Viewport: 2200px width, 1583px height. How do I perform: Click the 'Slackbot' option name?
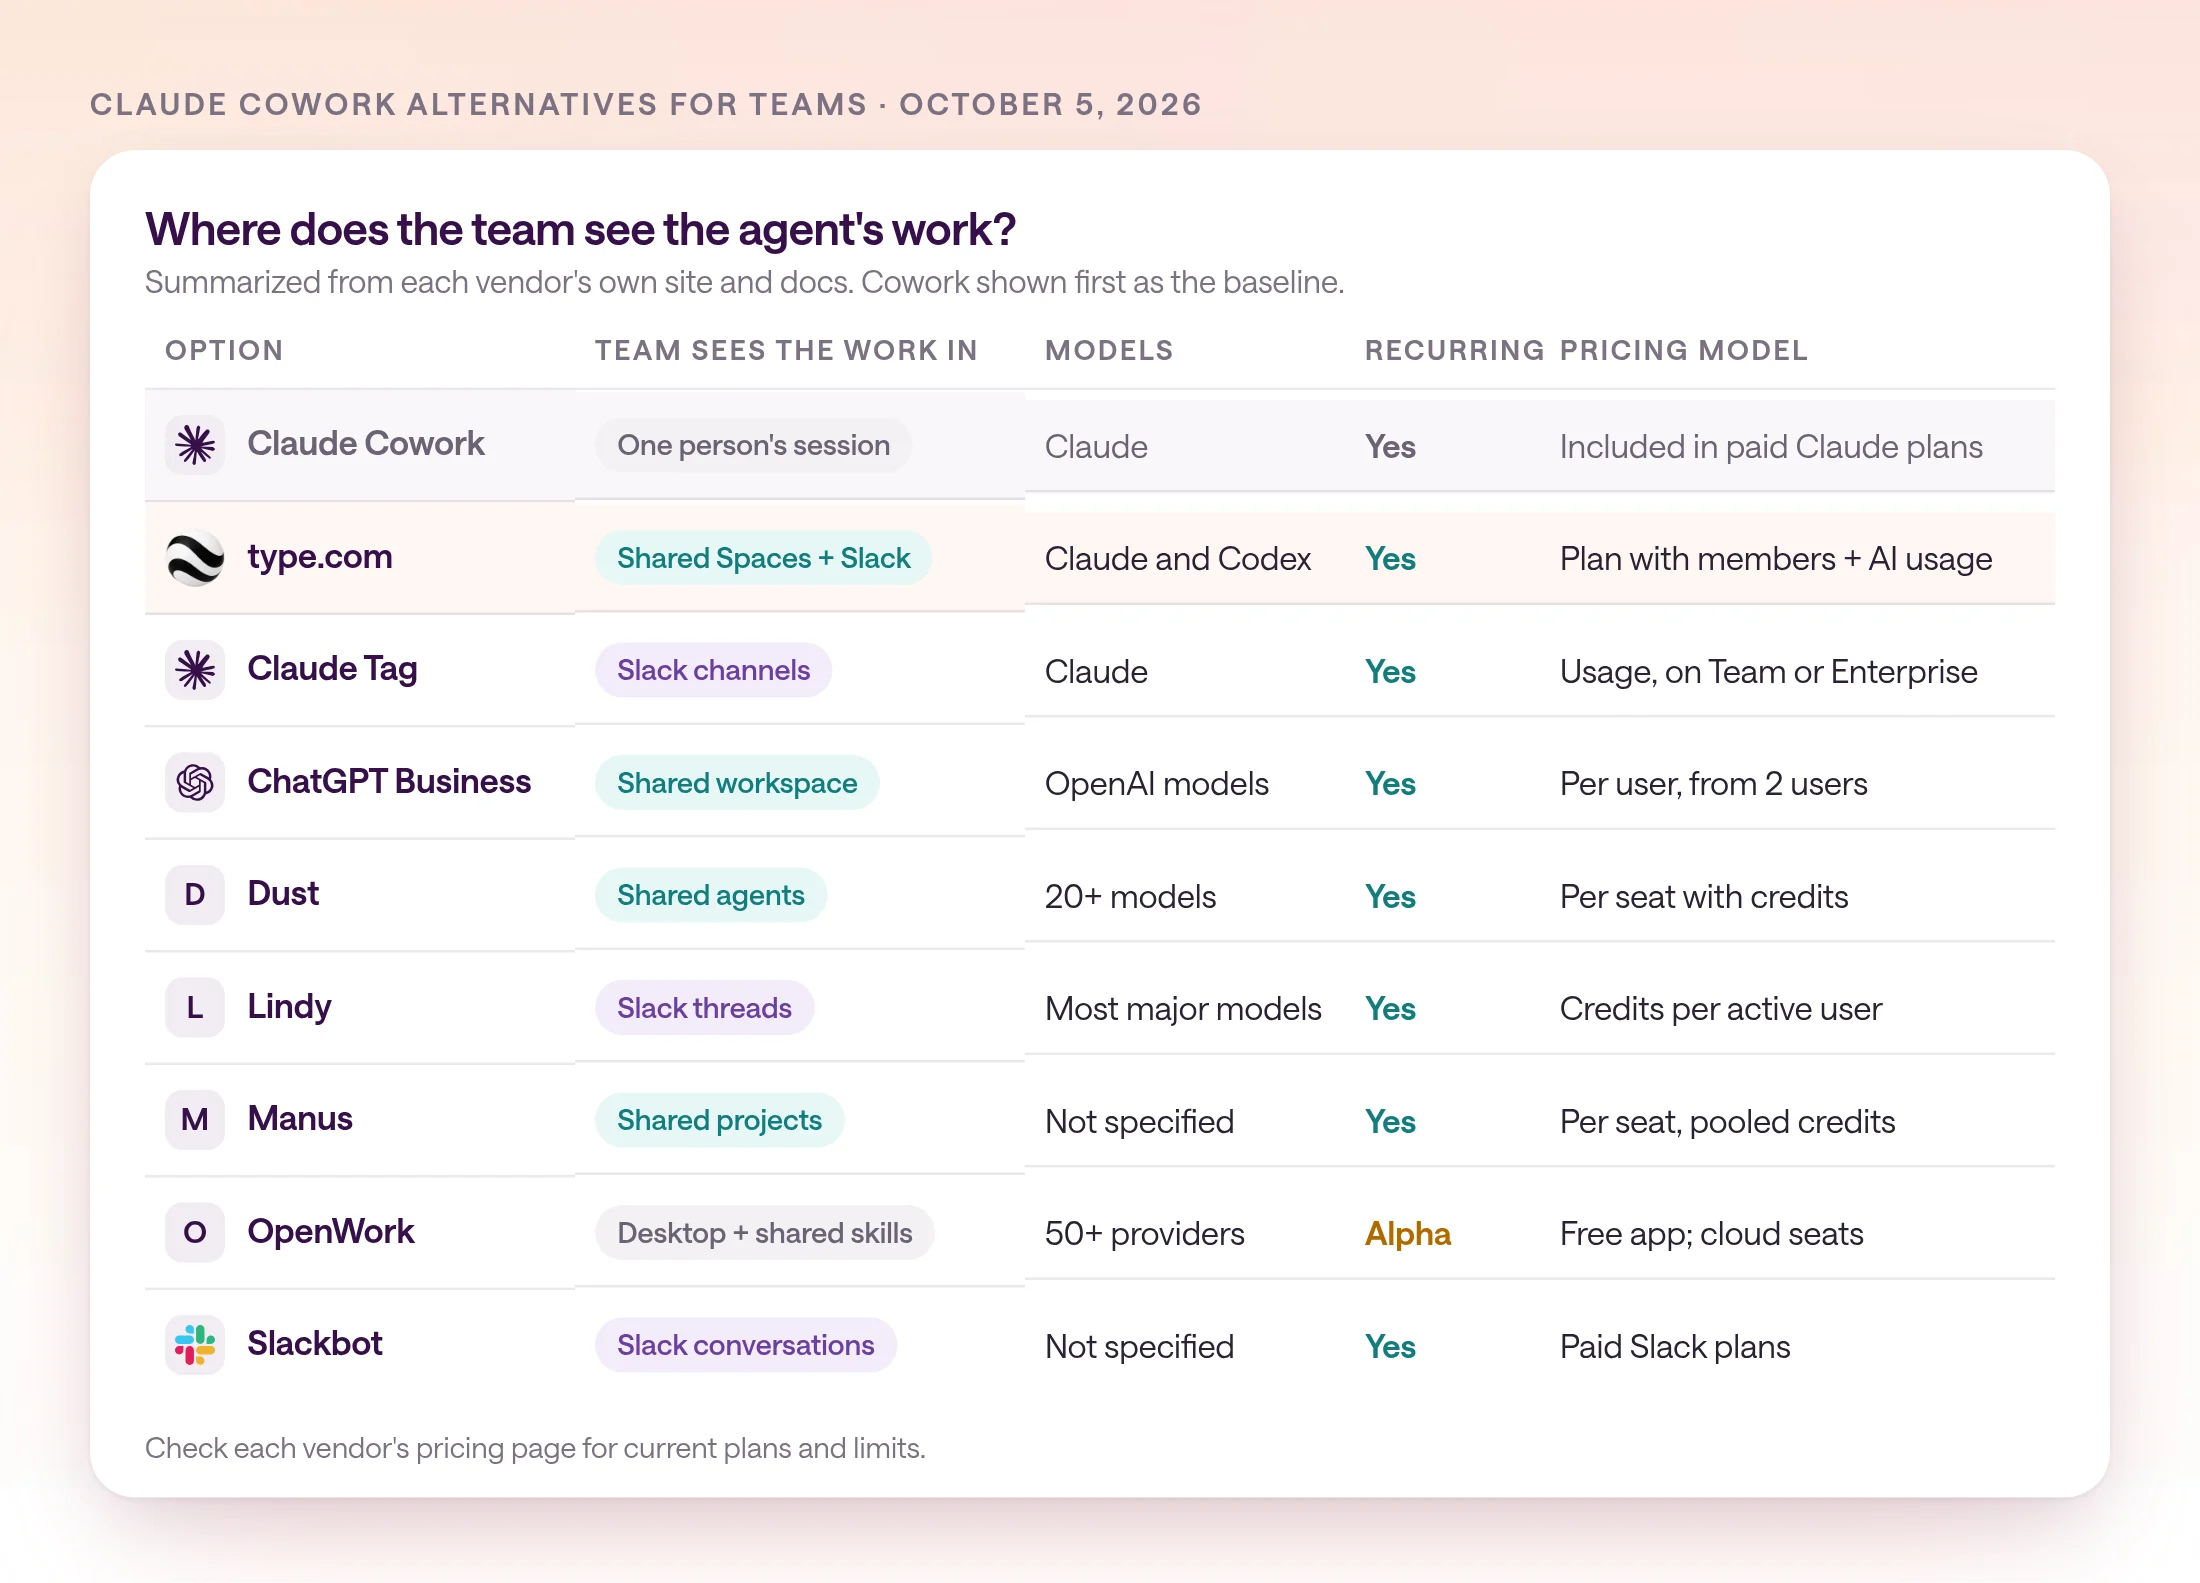[315, 1343]
